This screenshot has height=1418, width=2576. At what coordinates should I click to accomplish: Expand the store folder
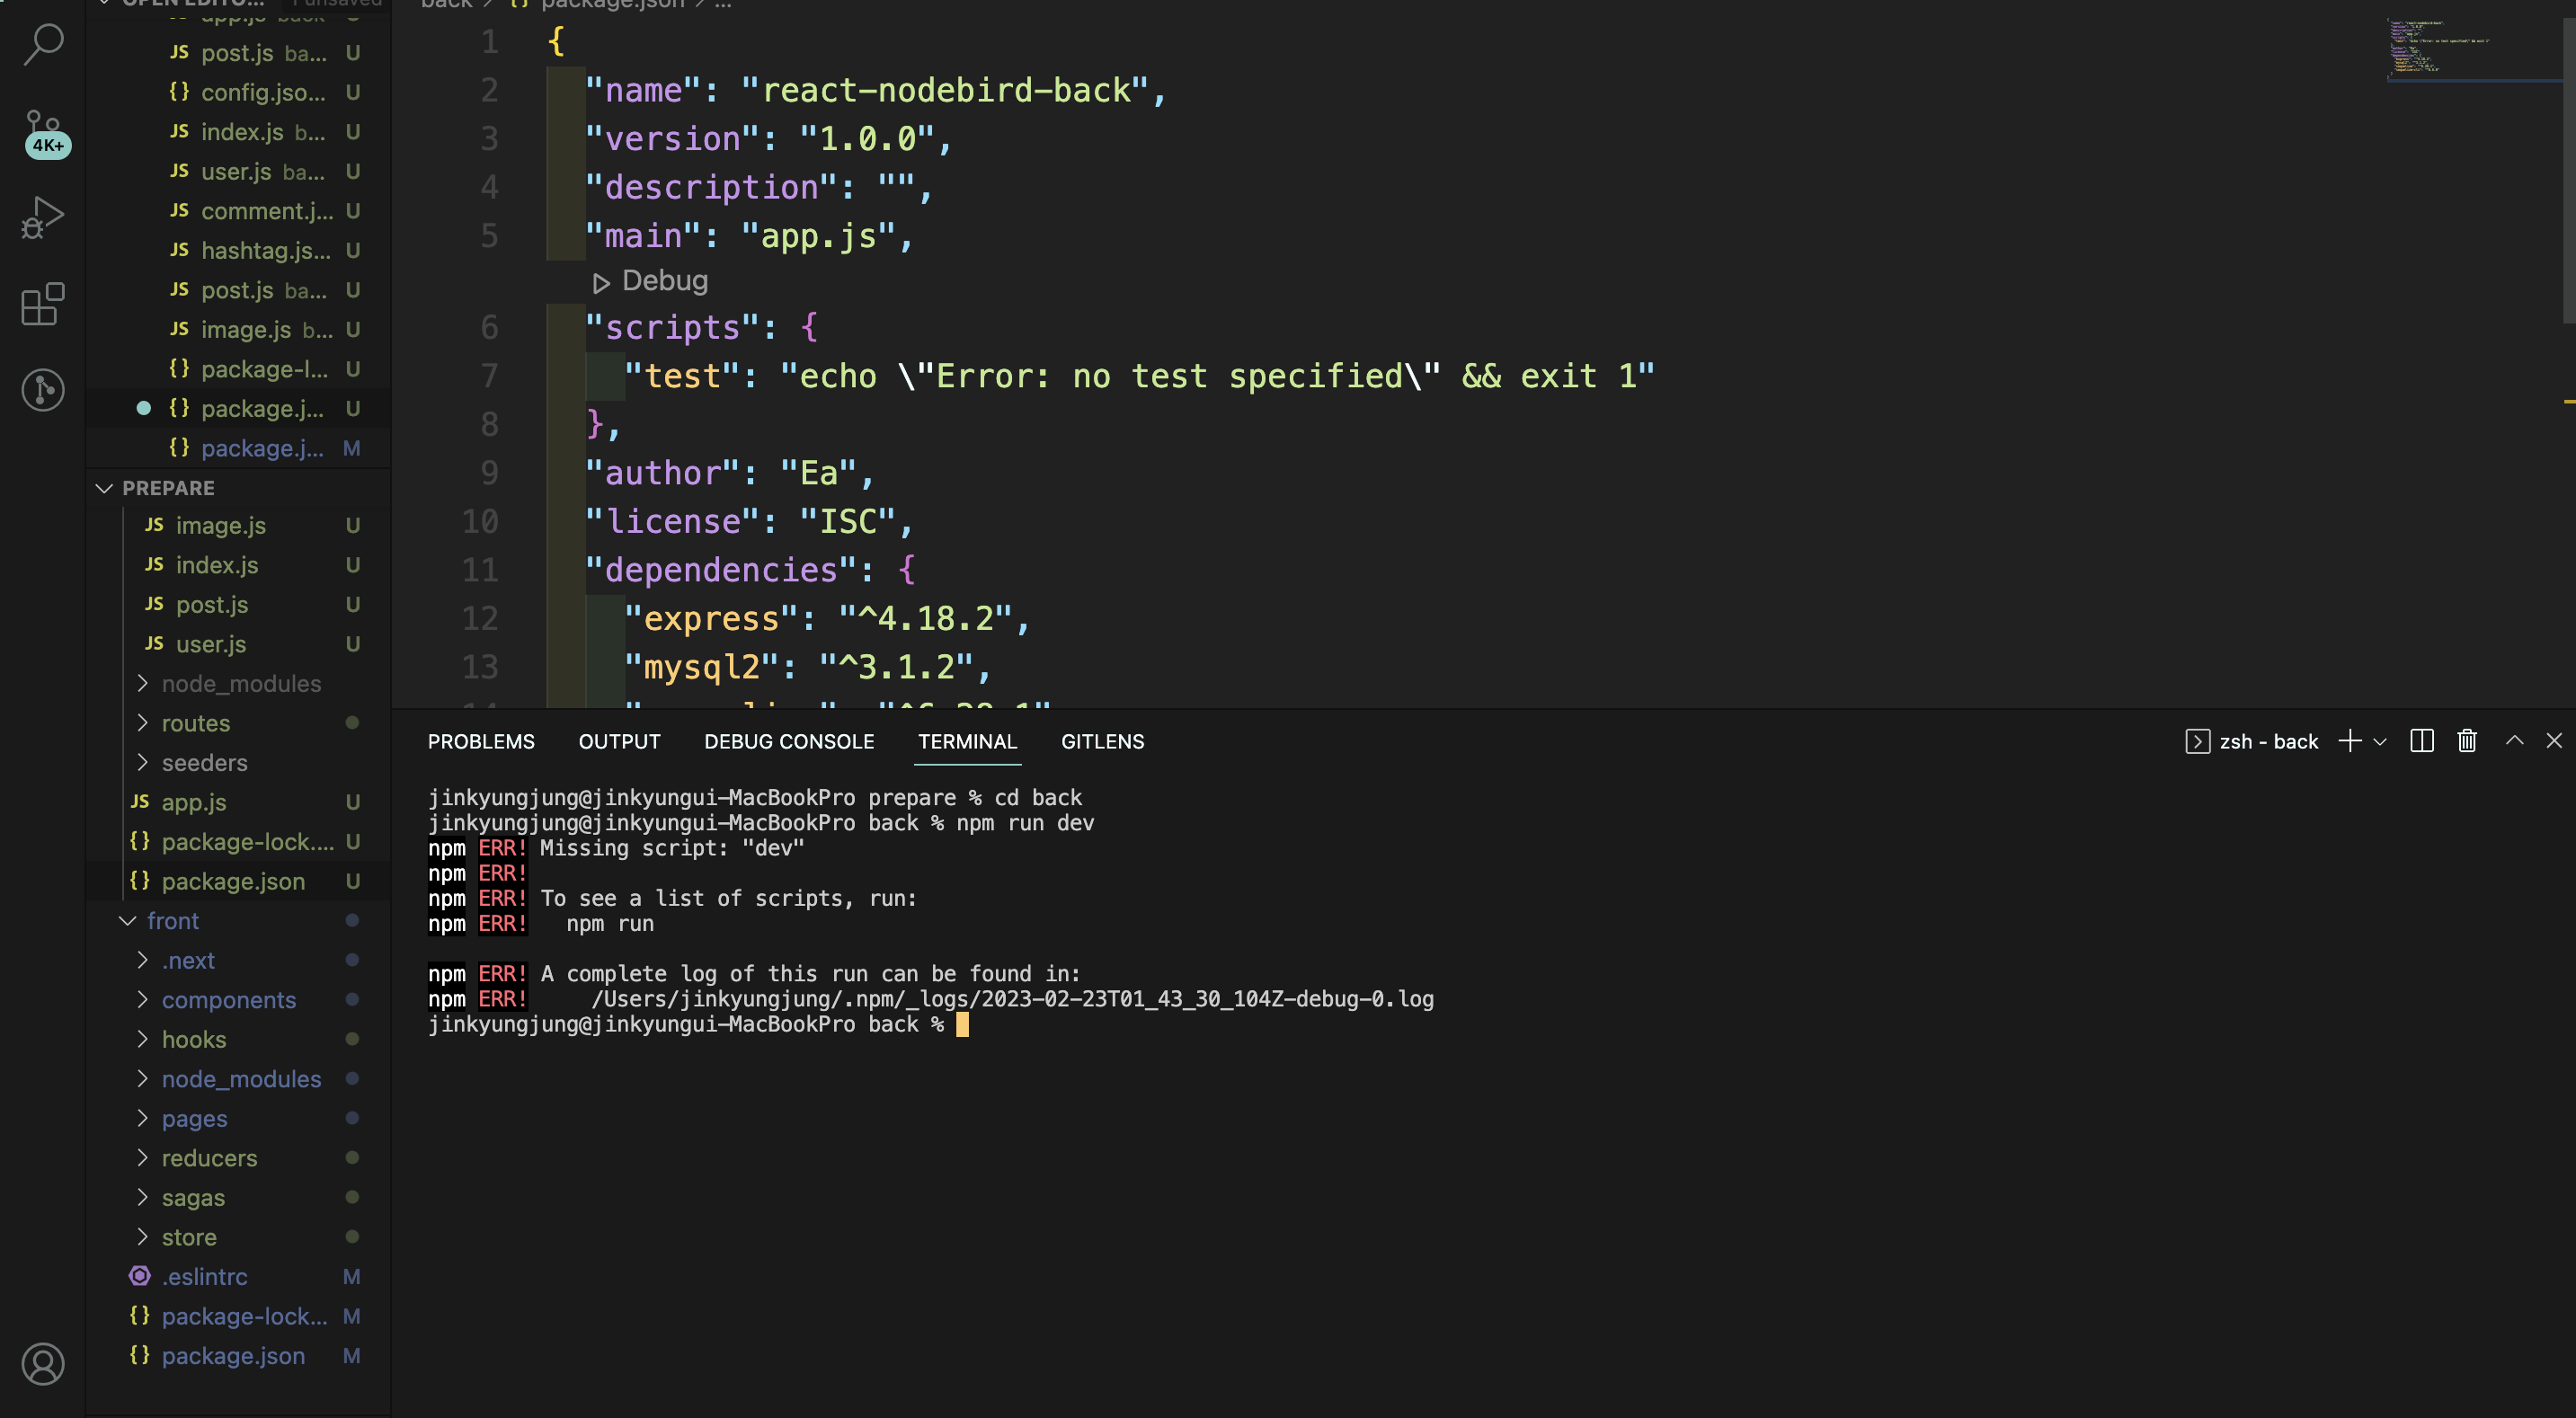(238, 1237)
